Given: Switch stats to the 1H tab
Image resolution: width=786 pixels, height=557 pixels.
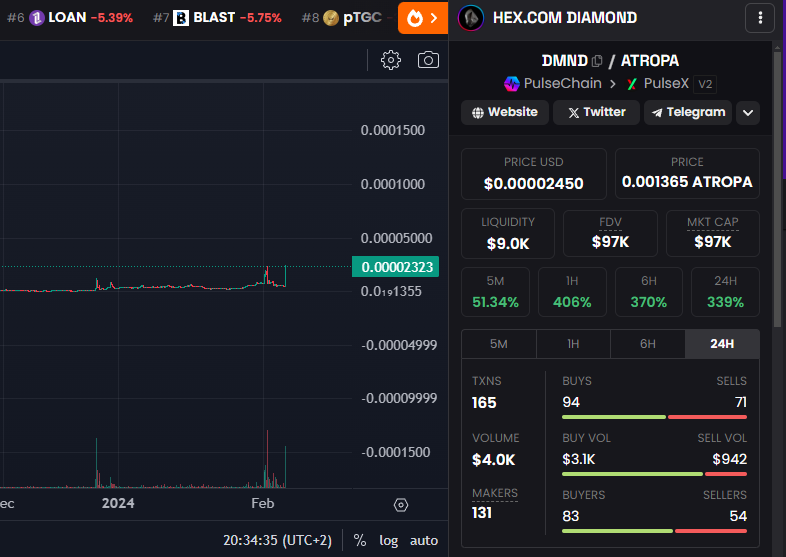Looking at the screenshot, I should [x=573, y=344].
